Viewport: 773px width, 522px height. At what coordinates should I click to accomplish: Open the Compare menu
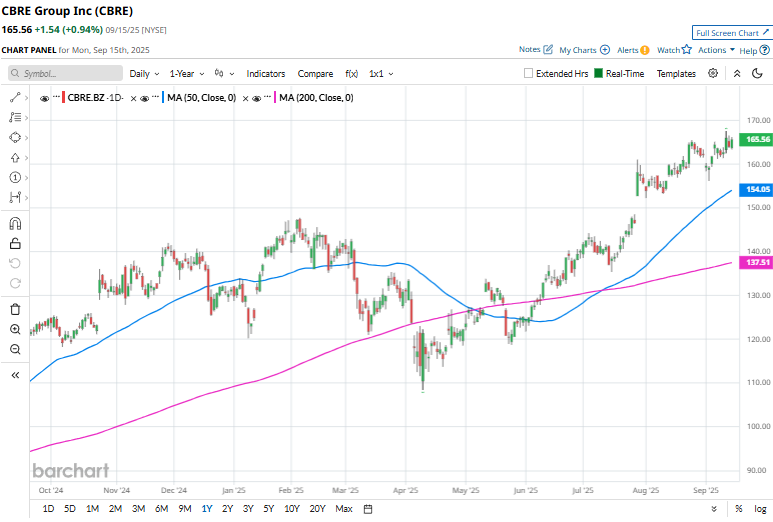315,73
